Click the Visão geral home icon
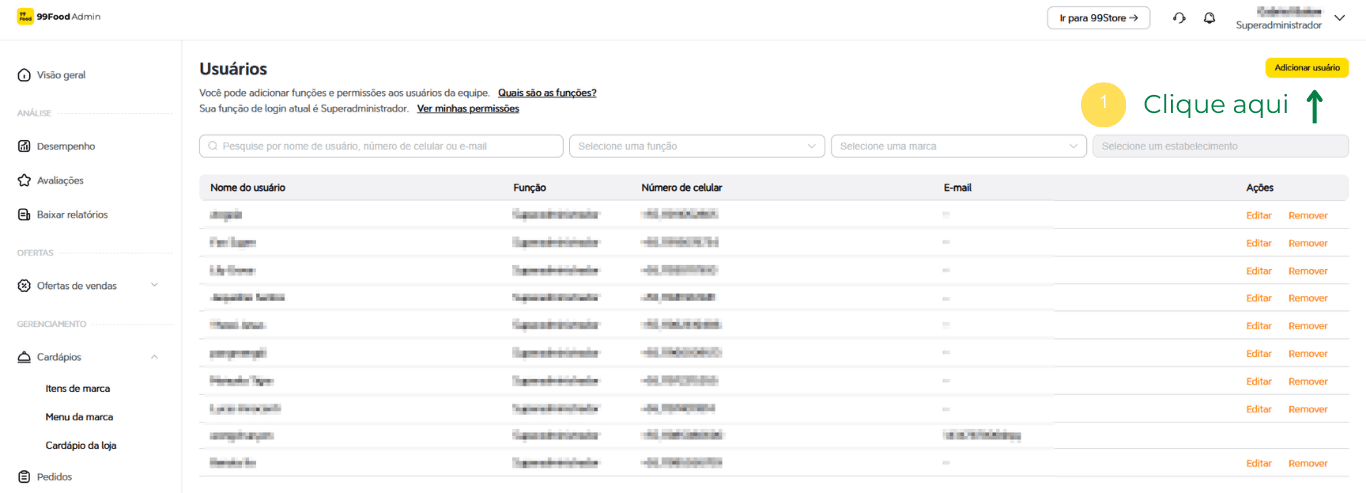Screen dimensions: 1366x493 (24, 75)
